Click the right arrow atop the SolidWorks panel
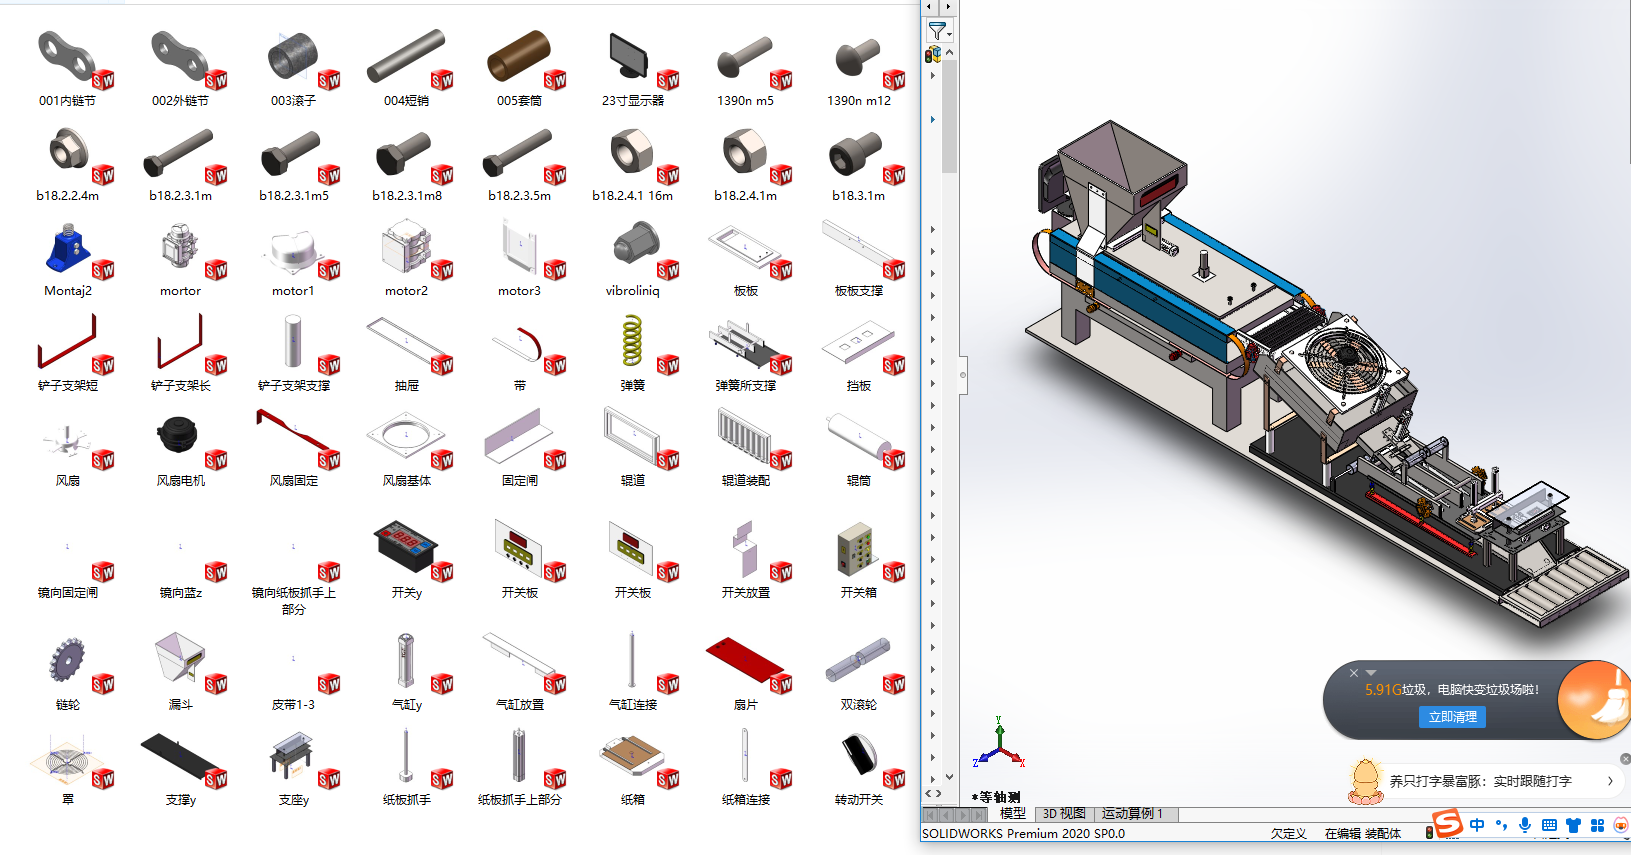The width and height of the screenshot is (1631, 855). point(948,7)
